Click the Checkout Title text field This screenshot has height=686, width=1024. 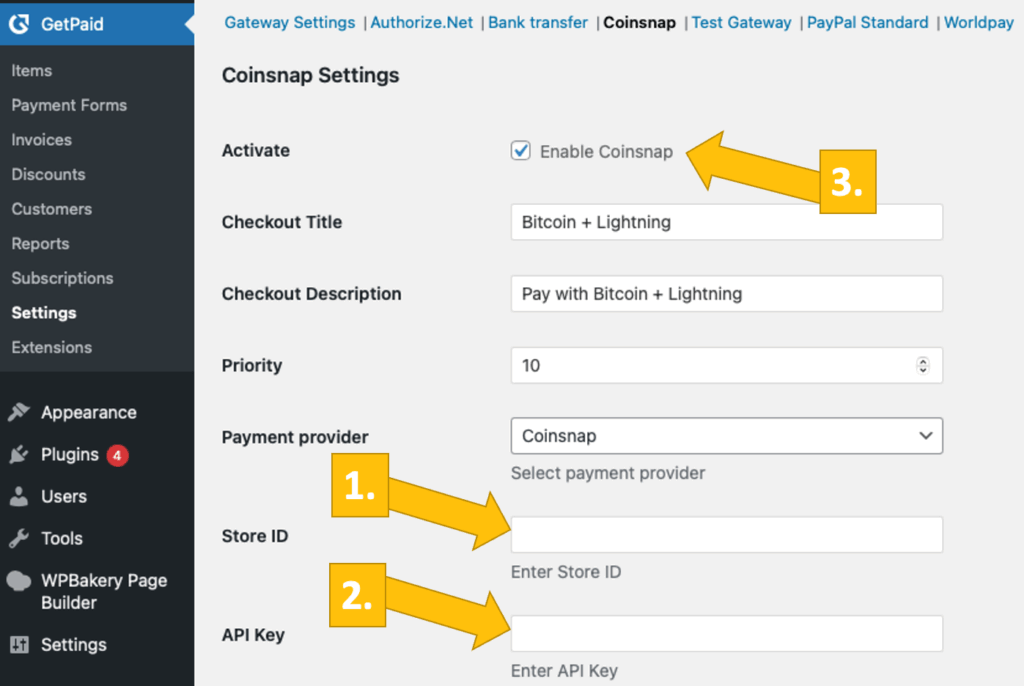[726, 222]
